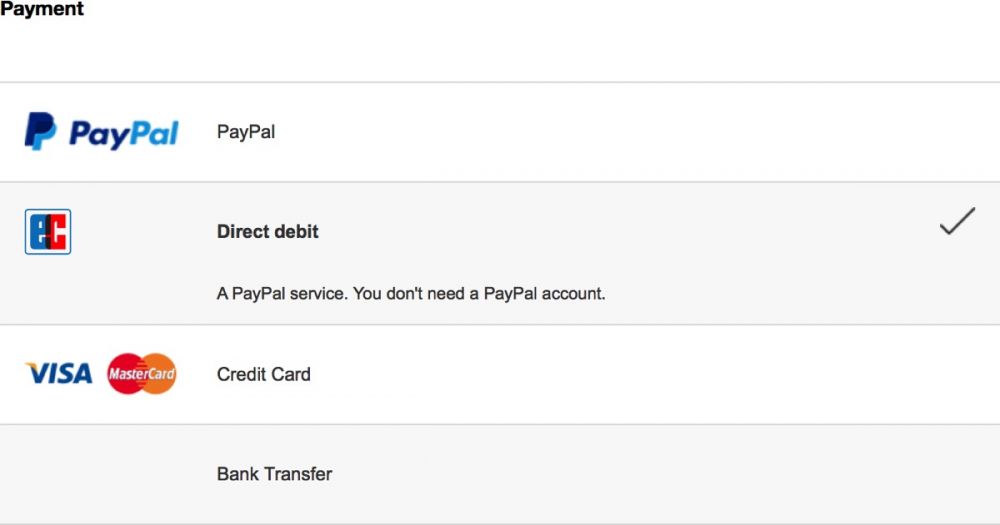Select the Direct debit label
This screenshot has height=525, width=1000.
pyautogui.click(x=268, y=232)
